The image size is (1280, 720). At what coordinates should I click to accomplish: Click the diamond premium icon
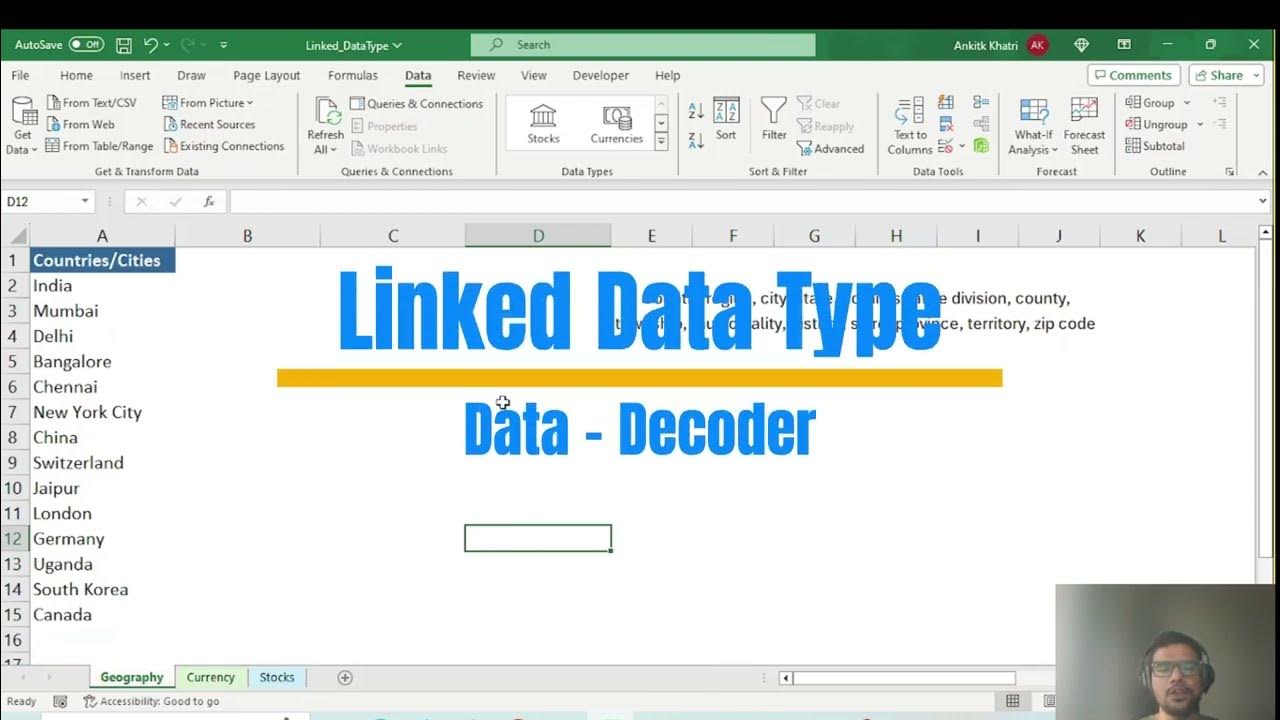click(x=1081, y=45)
